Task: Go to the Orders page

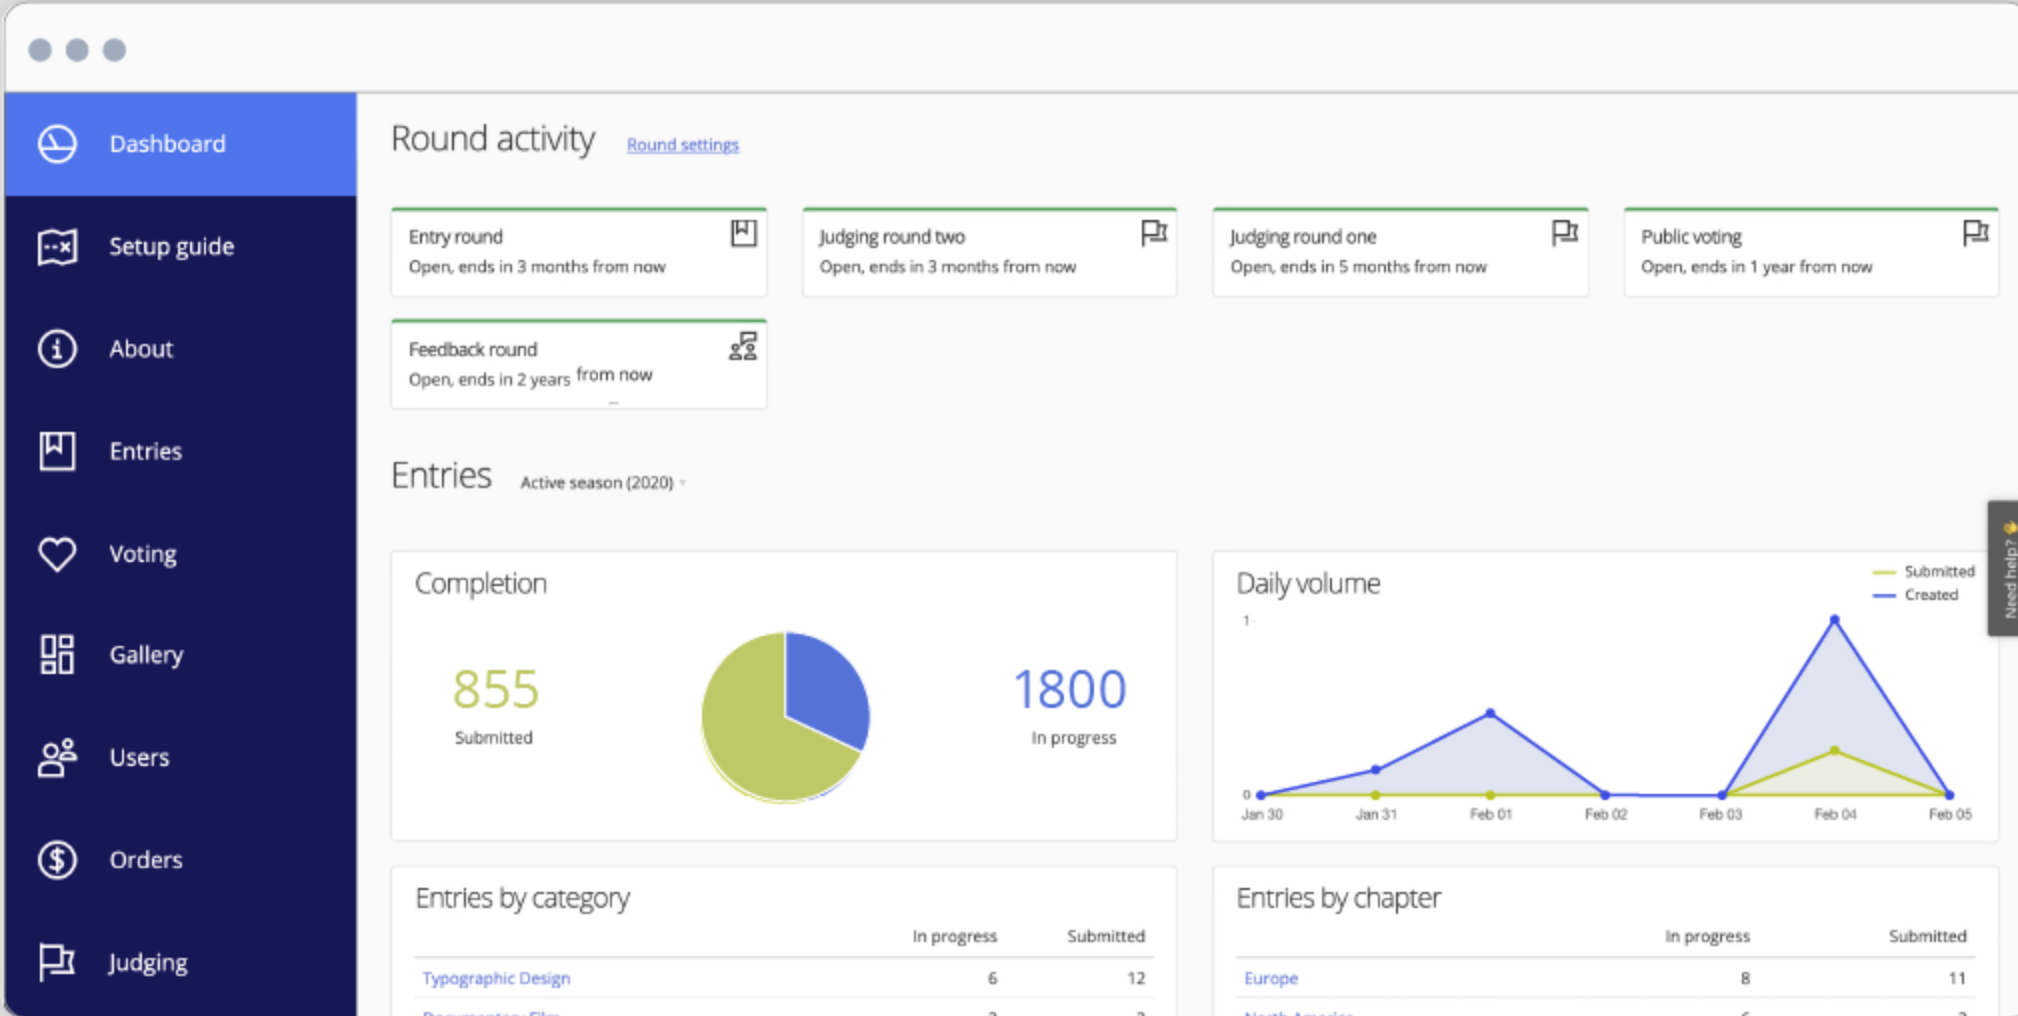Action: [180, 860]
